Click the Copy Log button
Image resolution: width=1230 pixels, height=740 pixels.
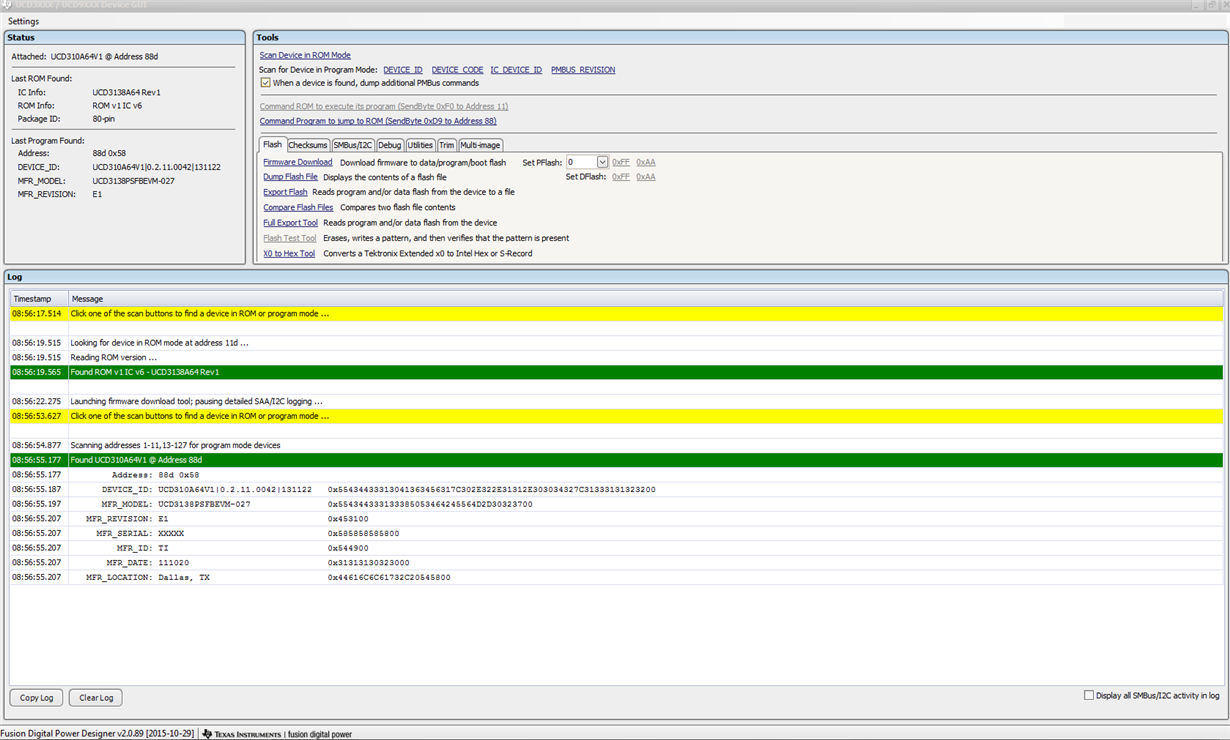click(x=37, y=697)
